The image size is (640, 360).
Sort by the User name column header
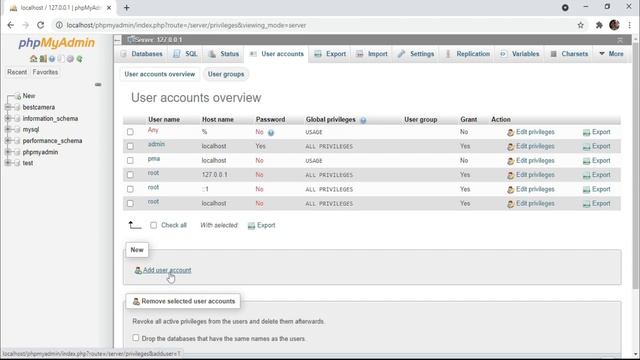pyautogui.click(x=164, y=120)
